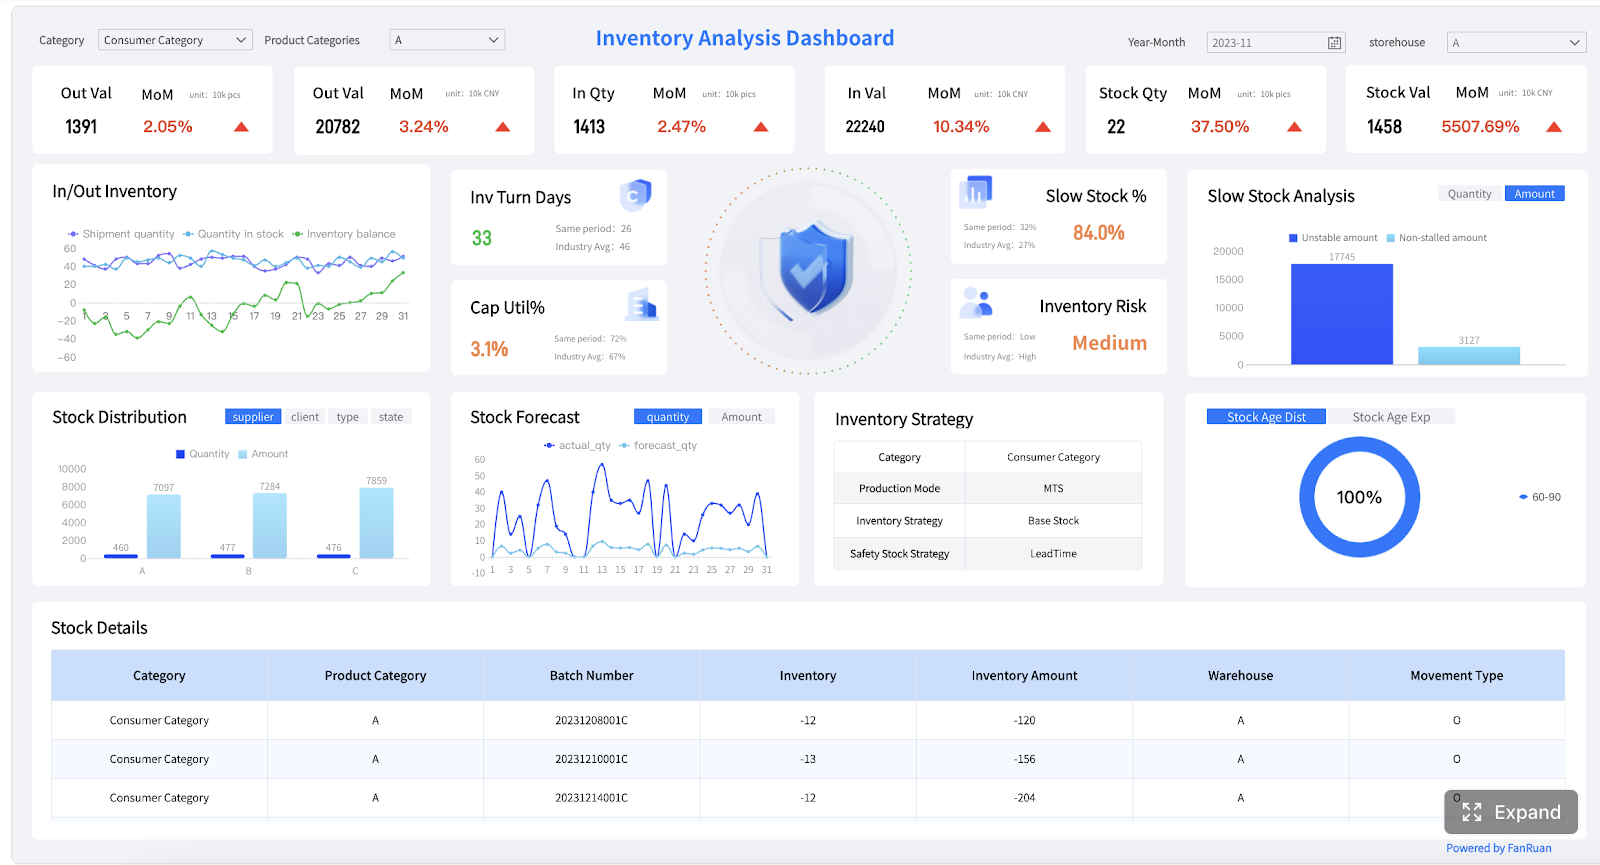
Task: Click the Product Category column header
Action: coord(375,676)
